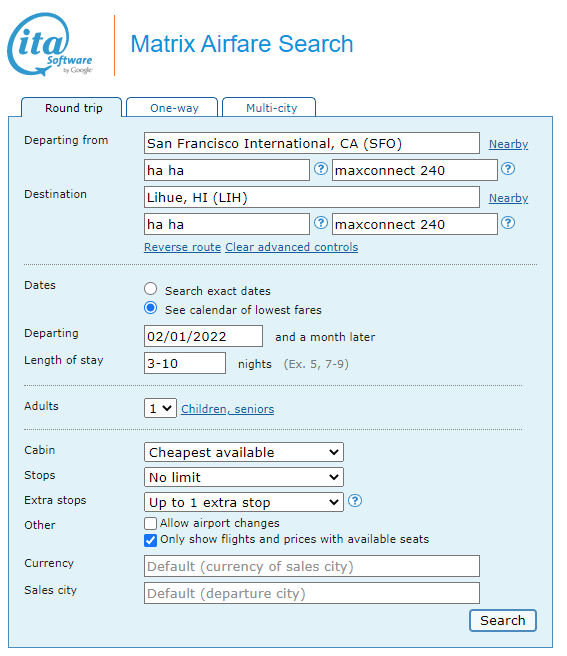The width and height of the screenshot is (567, 656).
Task: Uncheck Only show flights with available seats
Action: click(x=150, y=540)
